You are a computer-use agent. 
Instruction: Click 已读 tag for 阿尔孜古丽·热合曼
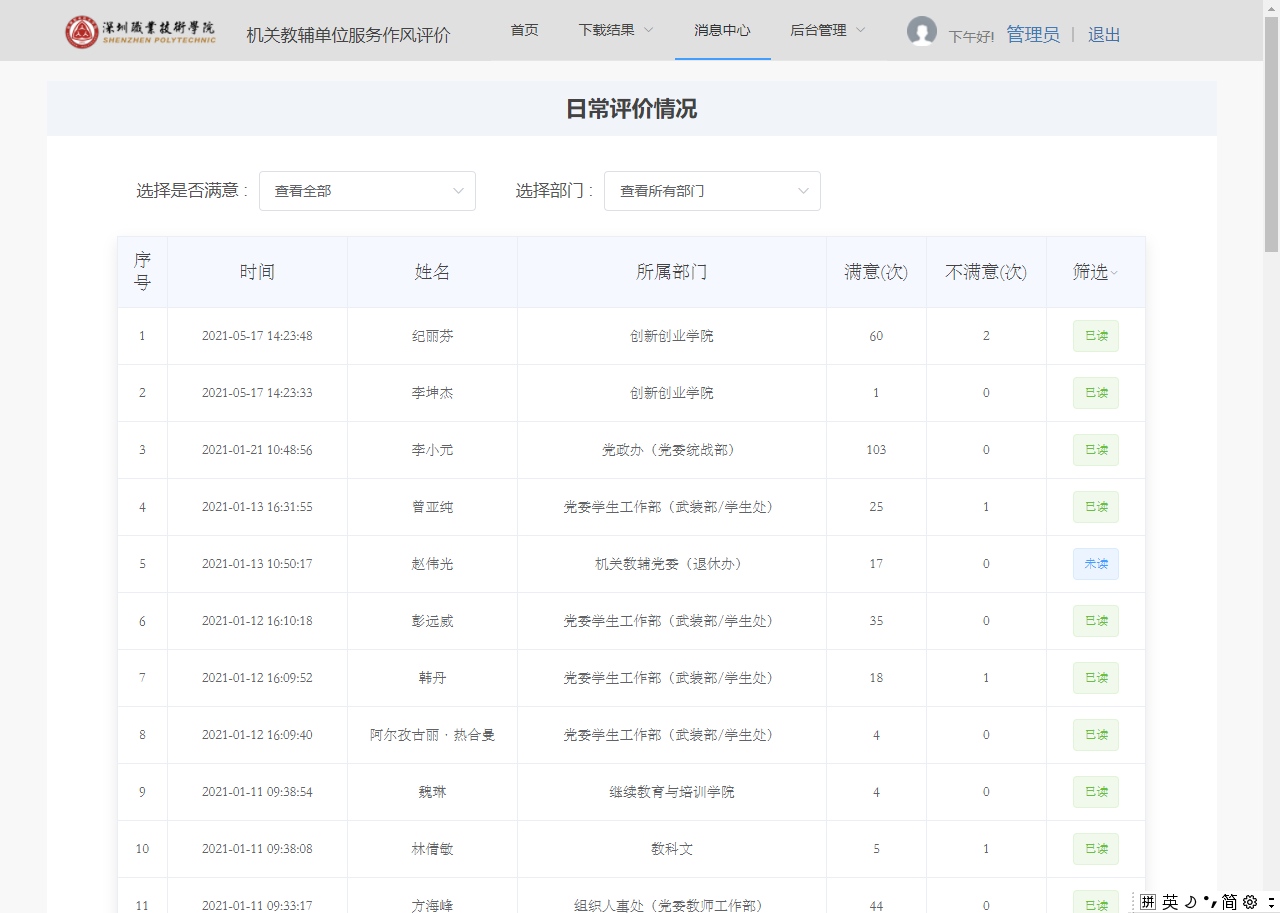1096,735
